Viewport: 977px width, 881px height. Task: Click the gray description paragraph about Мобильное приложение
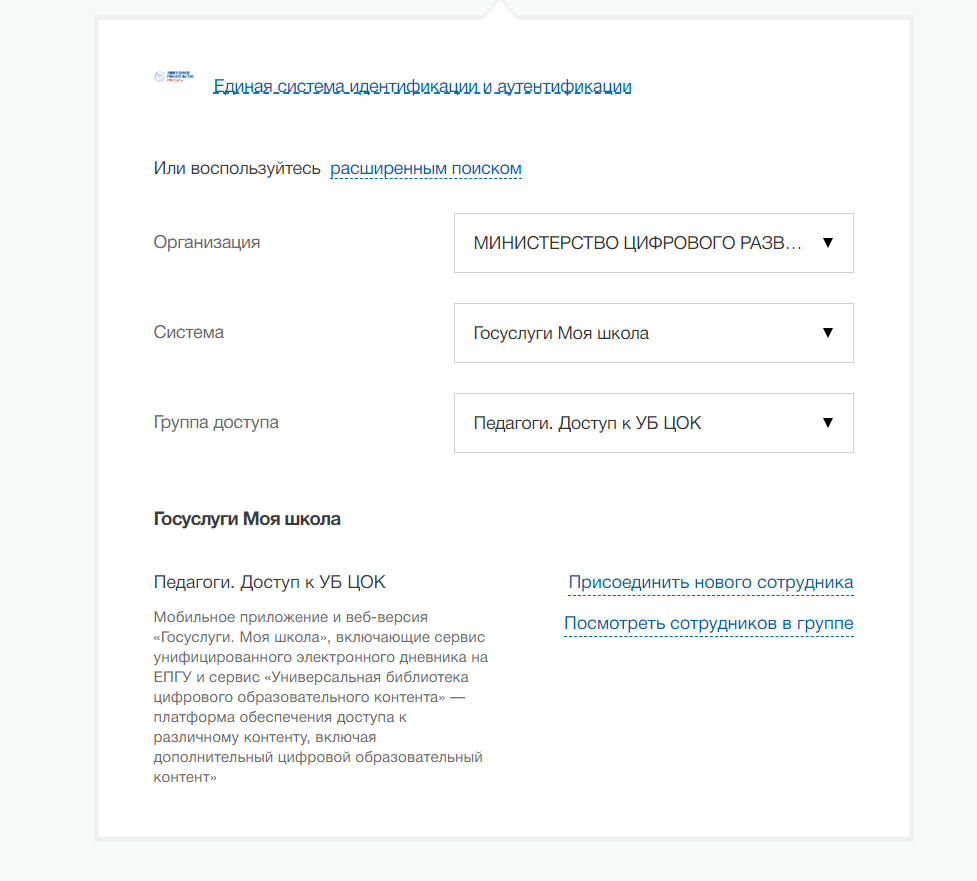(x=320, y=696)
